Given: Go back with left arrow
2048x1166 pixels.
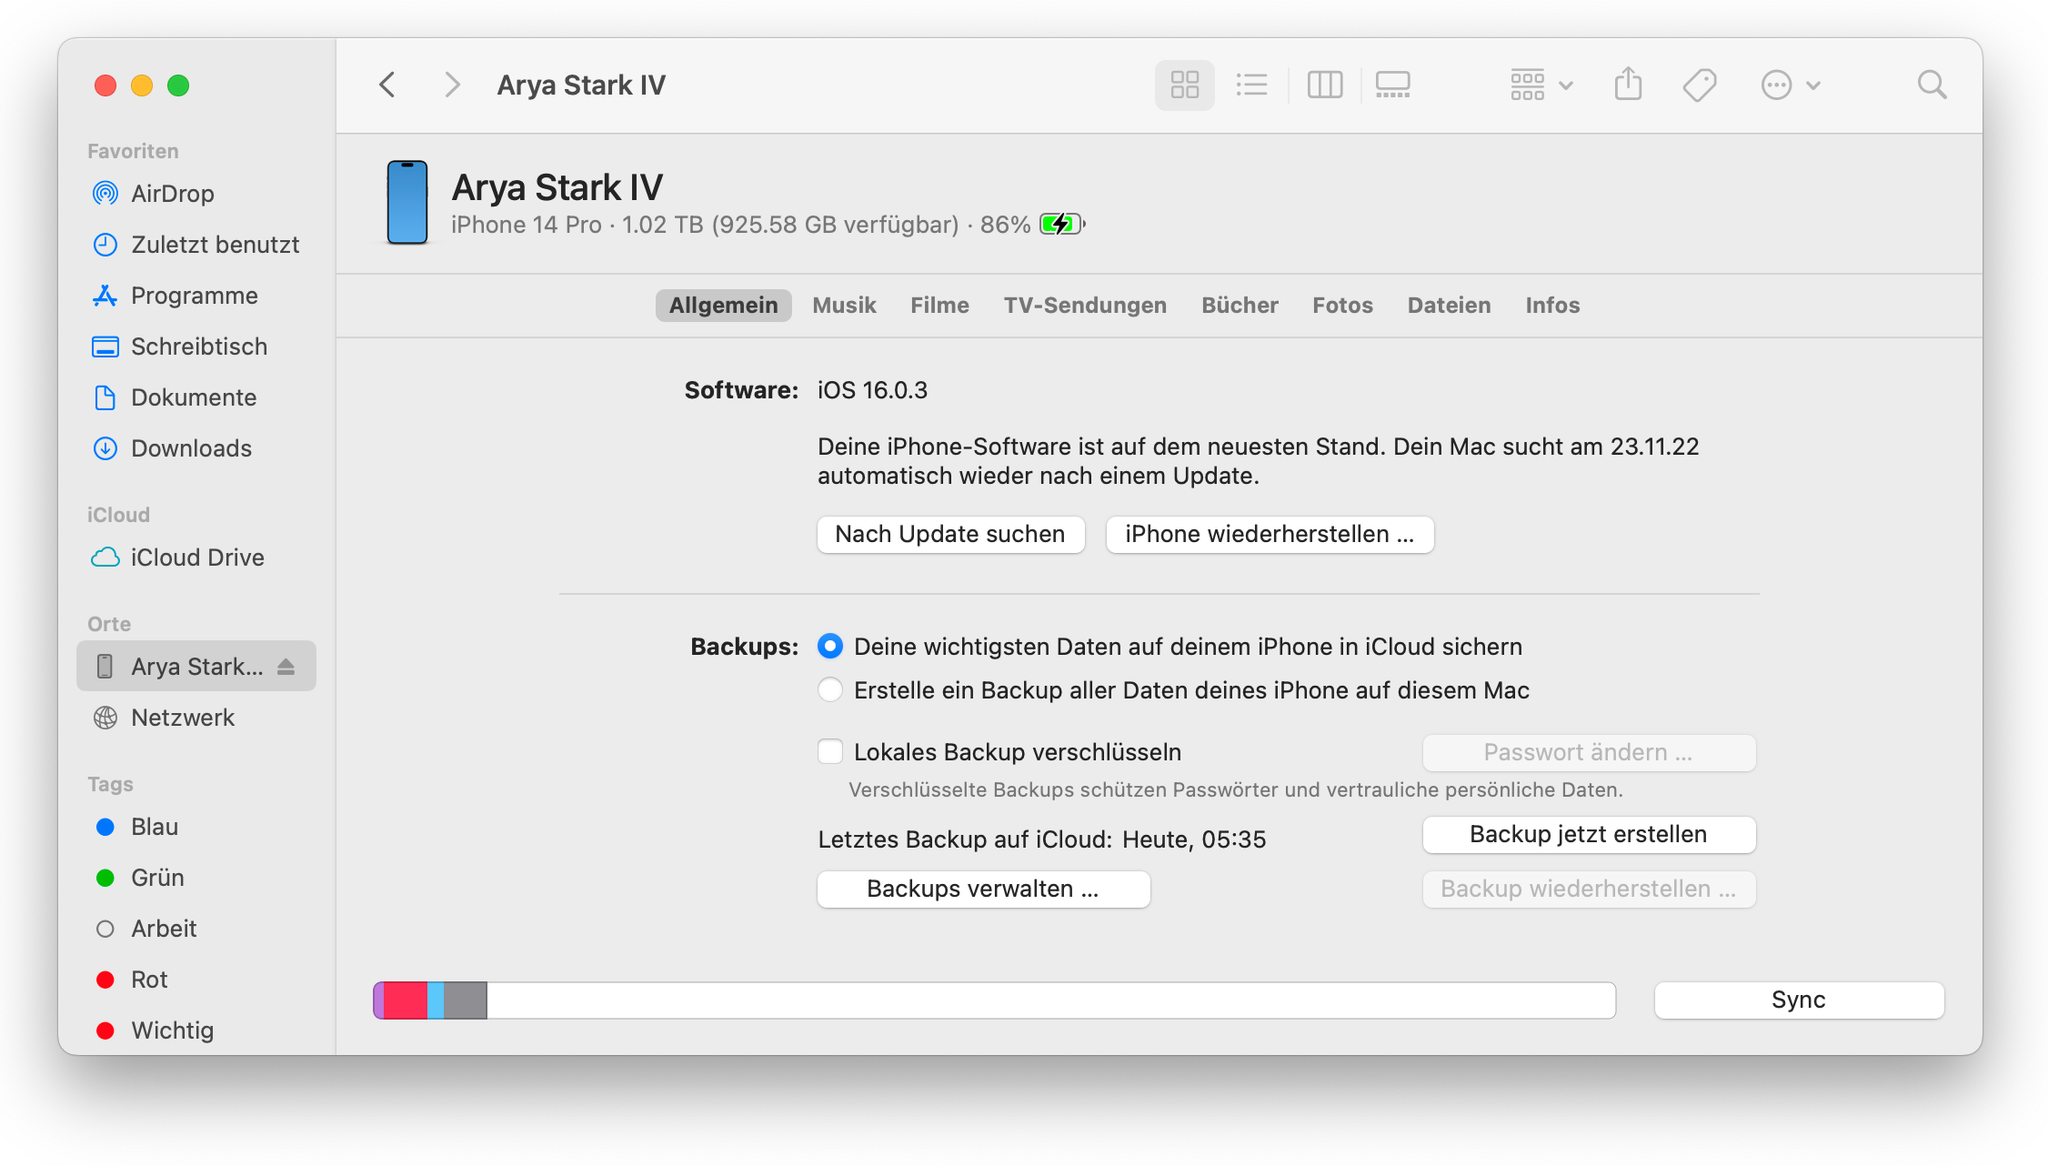Looking at the screenshot, I should (x=388, y=85).
